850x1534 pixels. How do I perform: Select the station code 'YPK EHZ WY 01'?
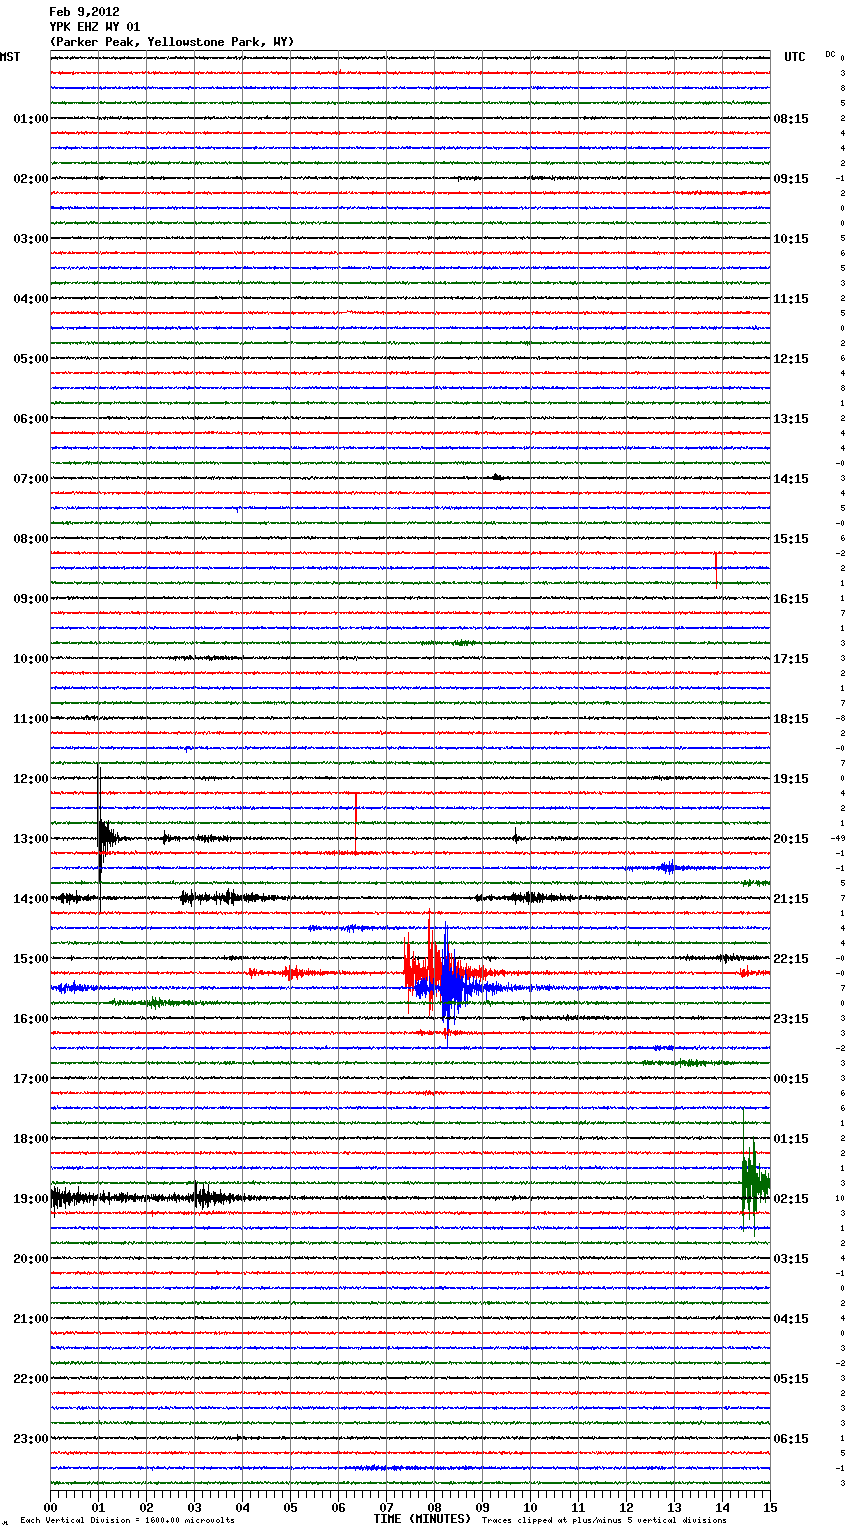pos(95,27)
